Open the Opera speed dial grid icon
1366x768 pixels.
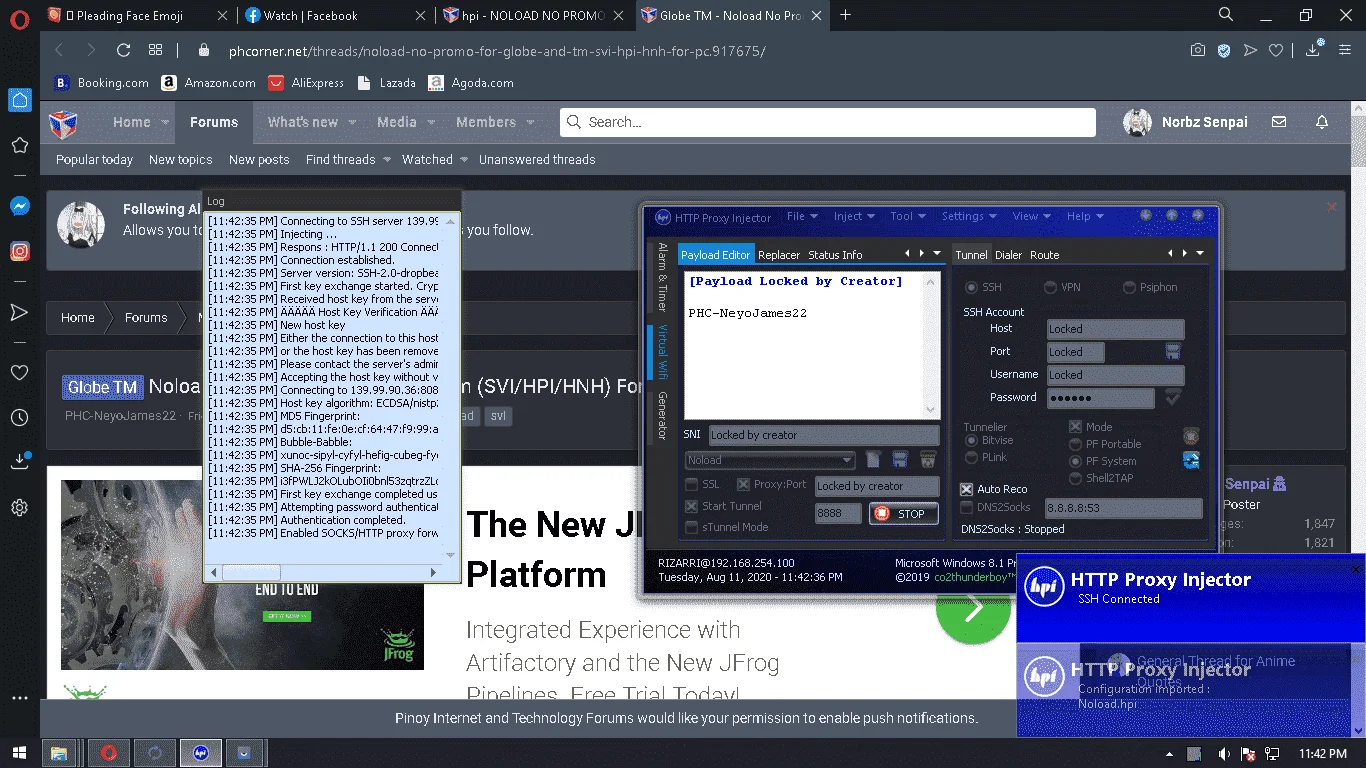(x=155, y=50)
